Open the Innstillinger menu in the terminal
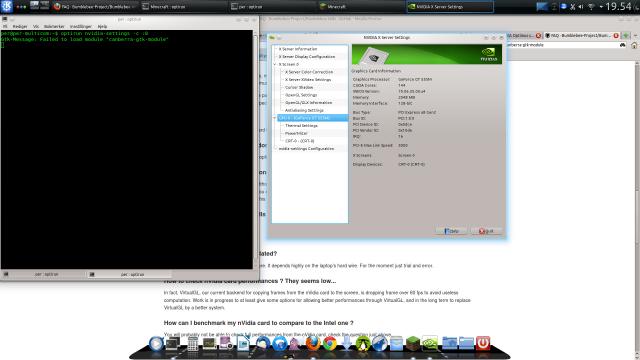The image size is (640, 360). pyautogui.click(x=80, y=27)
